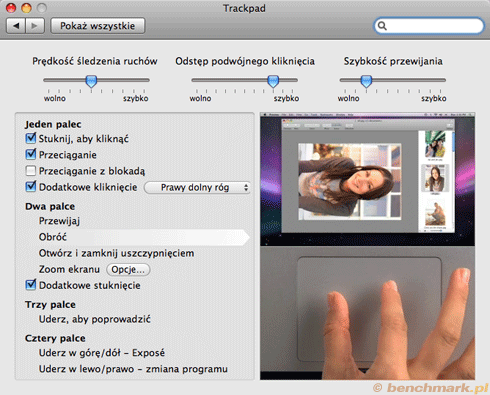Click the Cztery palce section heading
490x395 pixels.
(x=55, y=338)
